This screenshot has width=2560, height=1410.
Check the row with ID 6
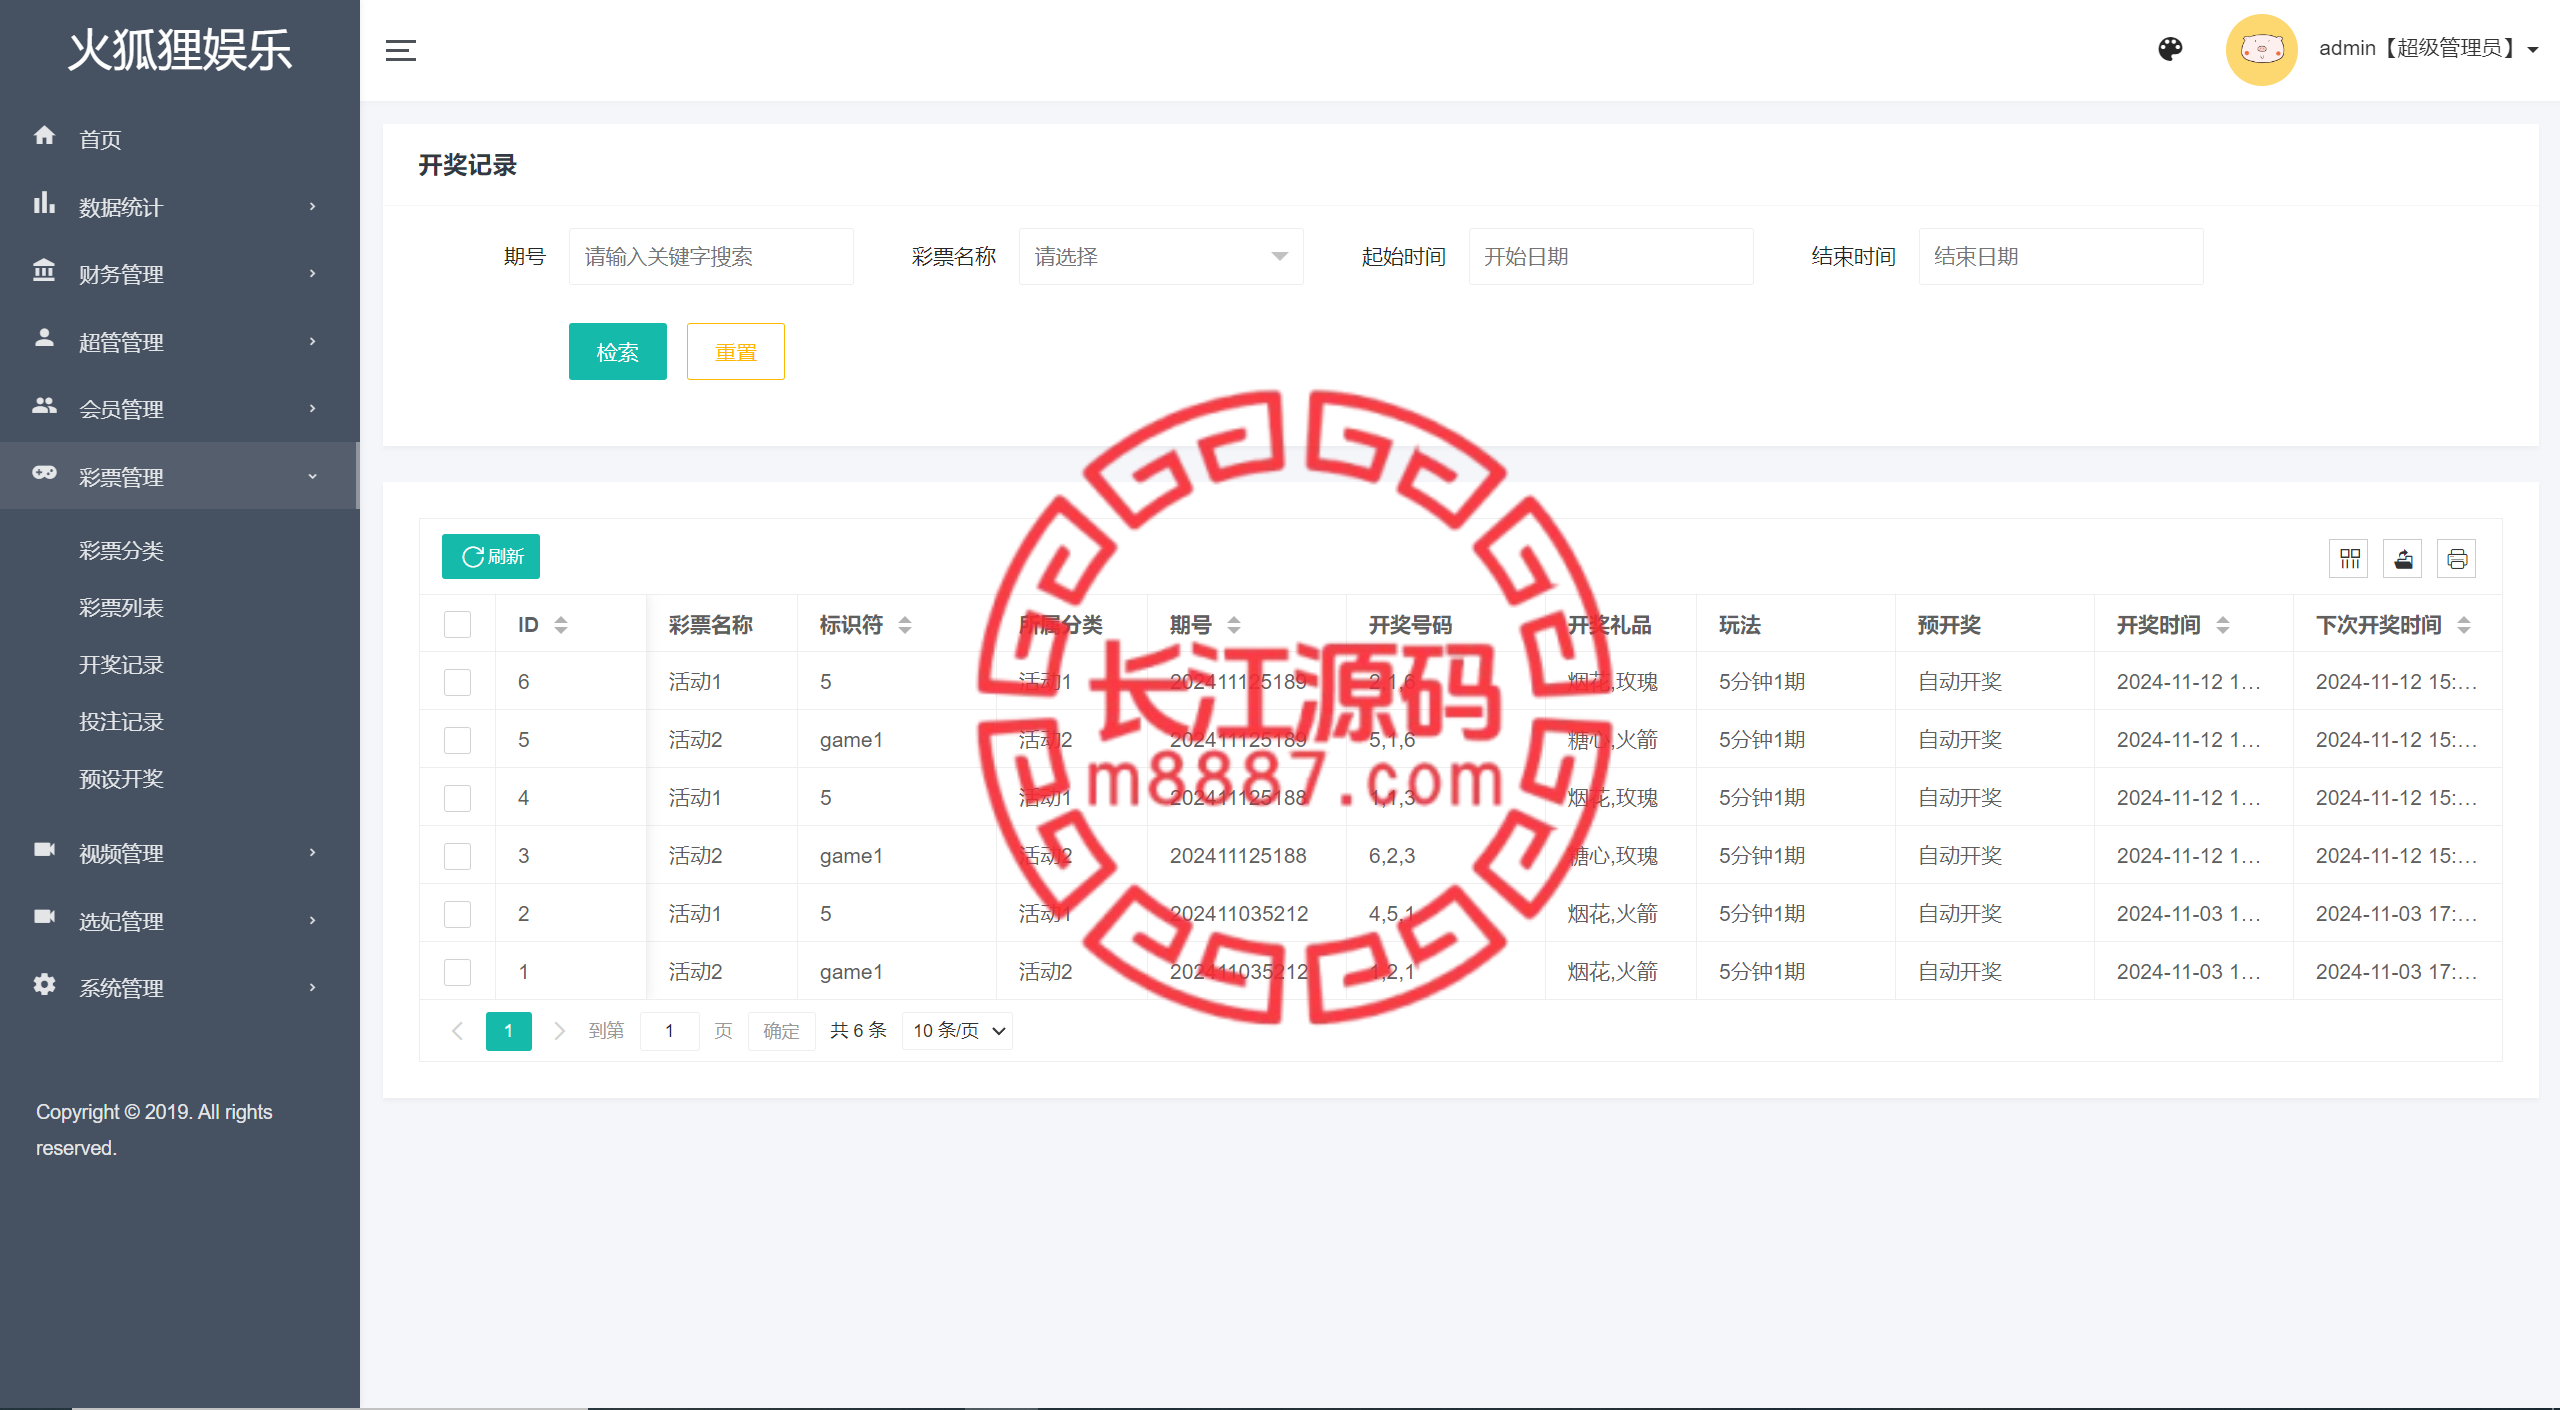tap(457, 683)
